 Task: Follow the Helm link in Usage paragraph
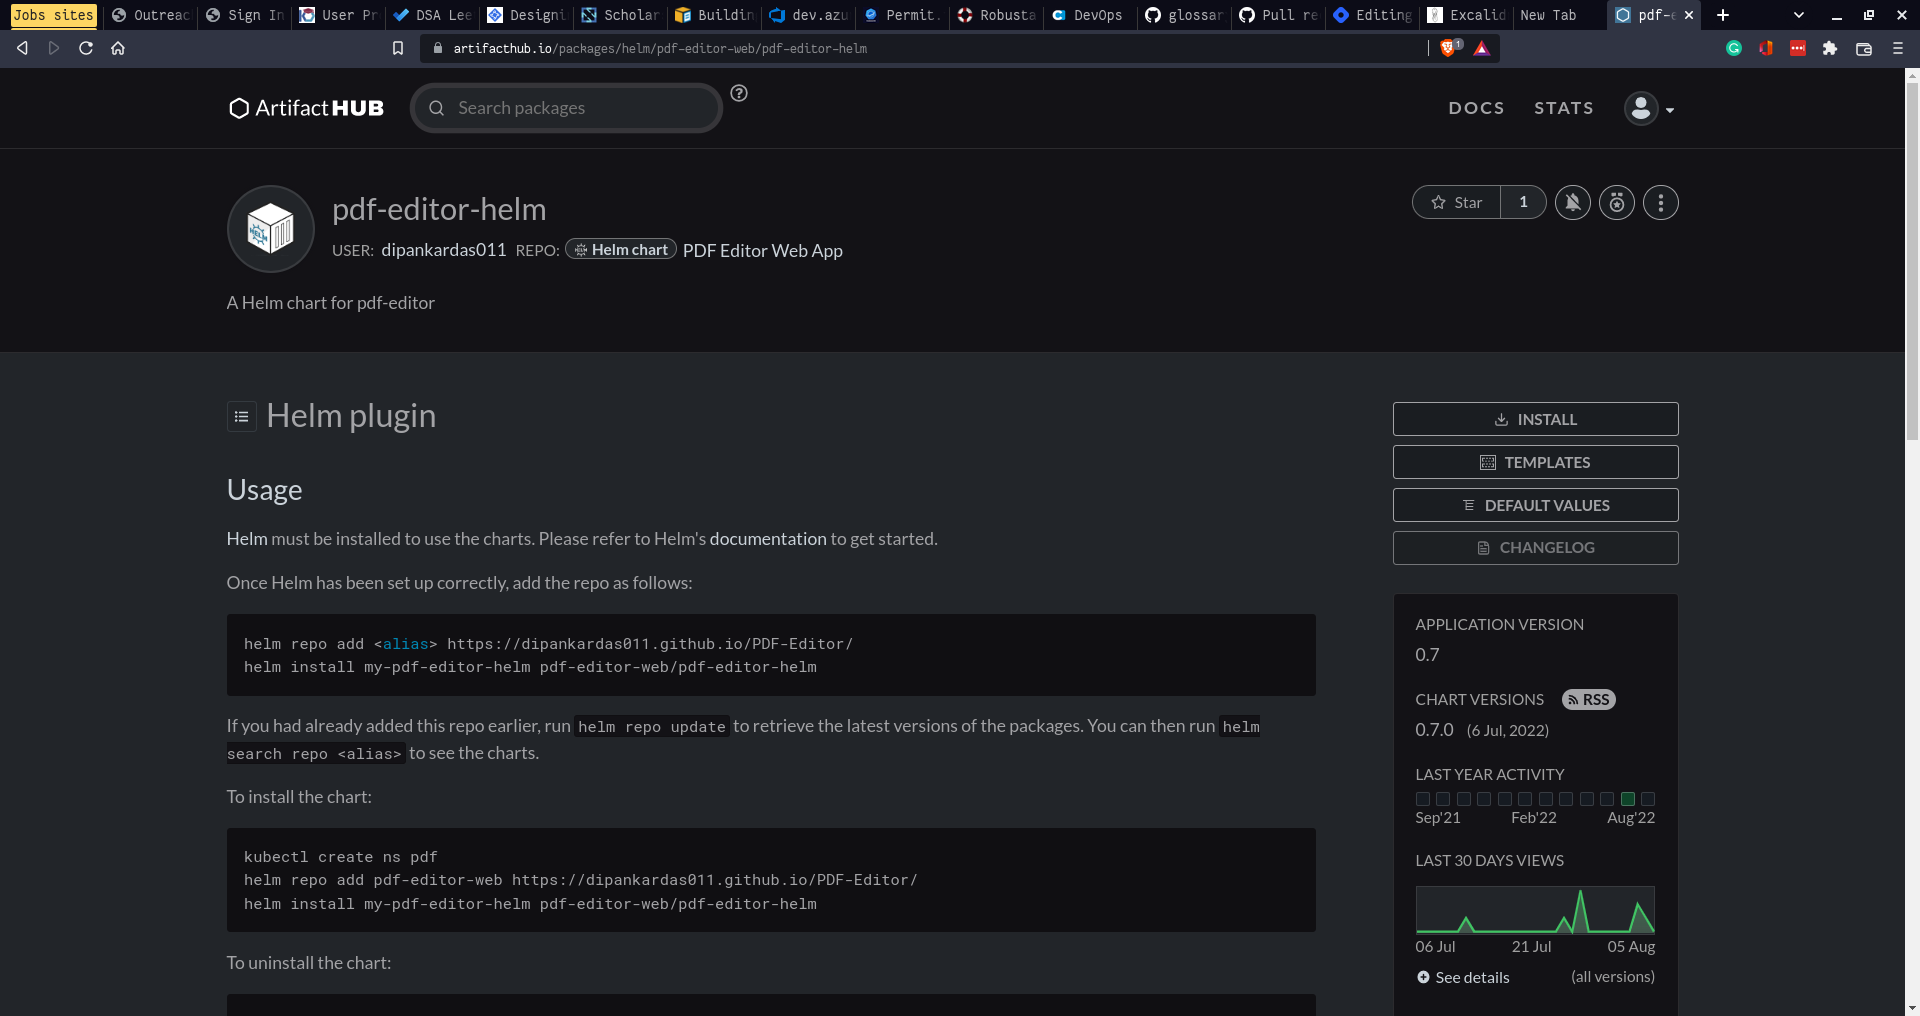click(x=247, y=539)
